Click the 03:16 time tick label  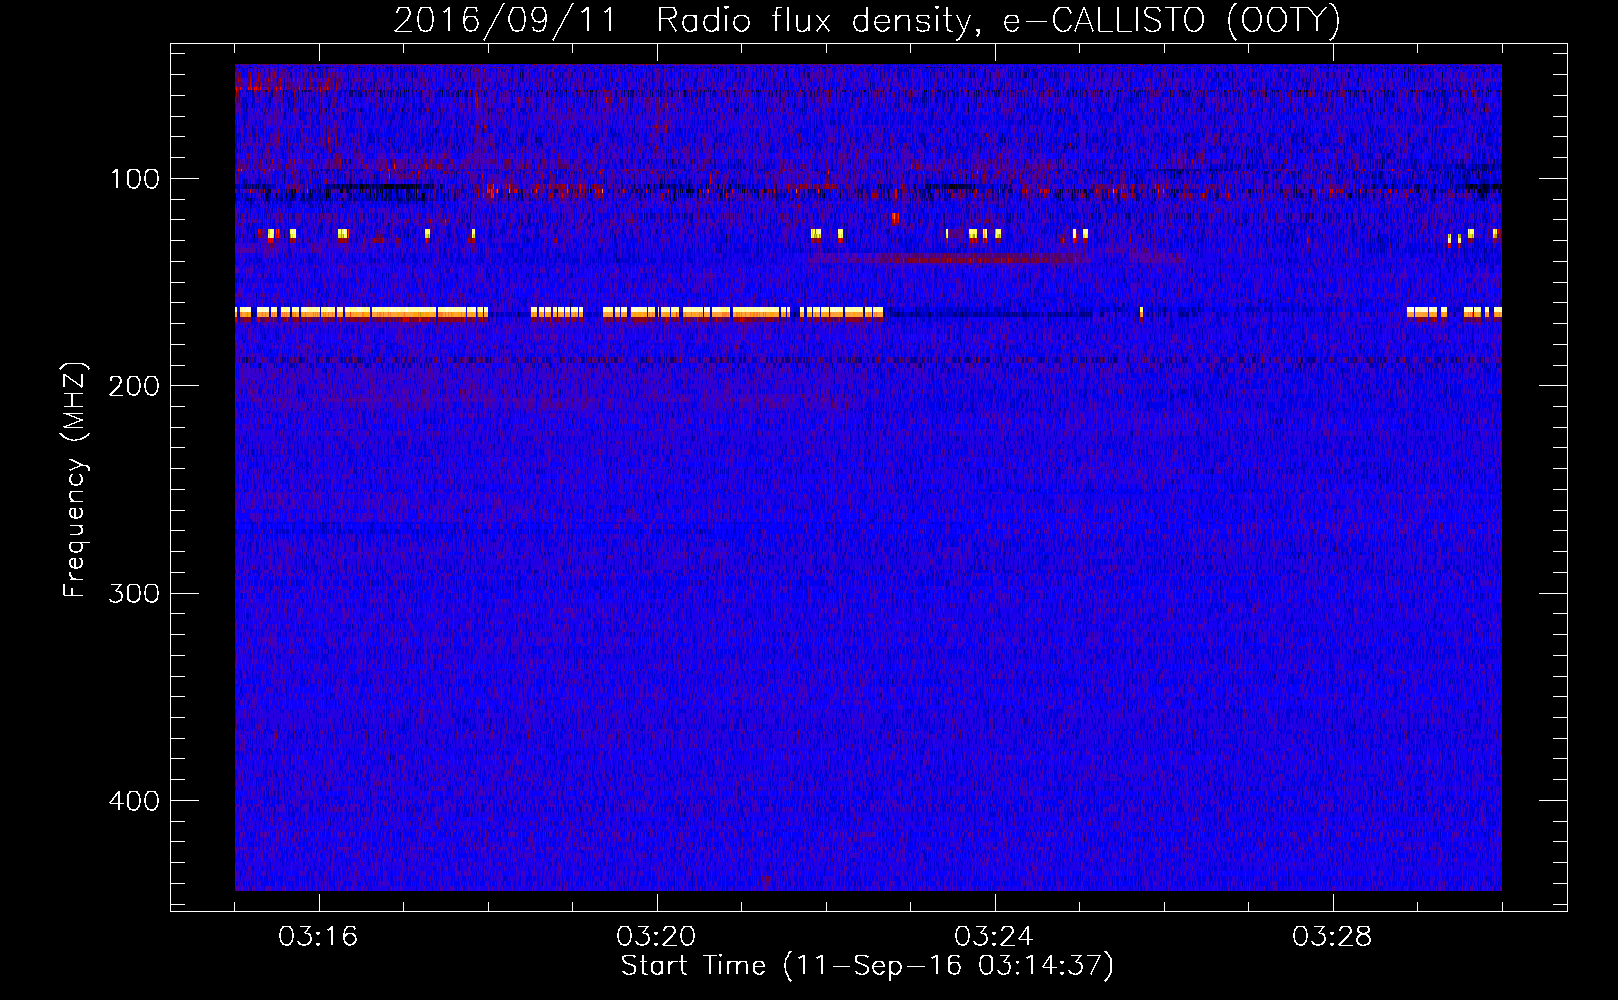point(318,937)
